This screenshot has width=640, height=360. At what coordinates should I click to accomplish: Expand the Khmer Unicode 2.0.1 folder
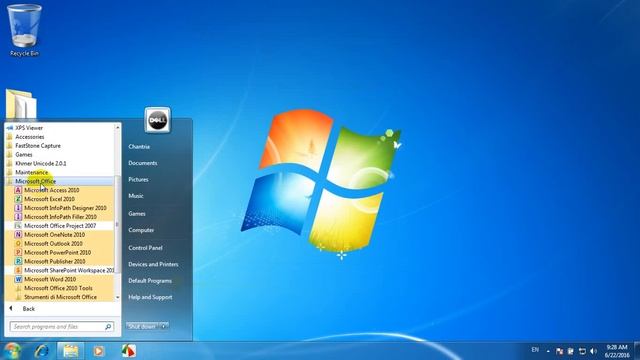point(60,164)
